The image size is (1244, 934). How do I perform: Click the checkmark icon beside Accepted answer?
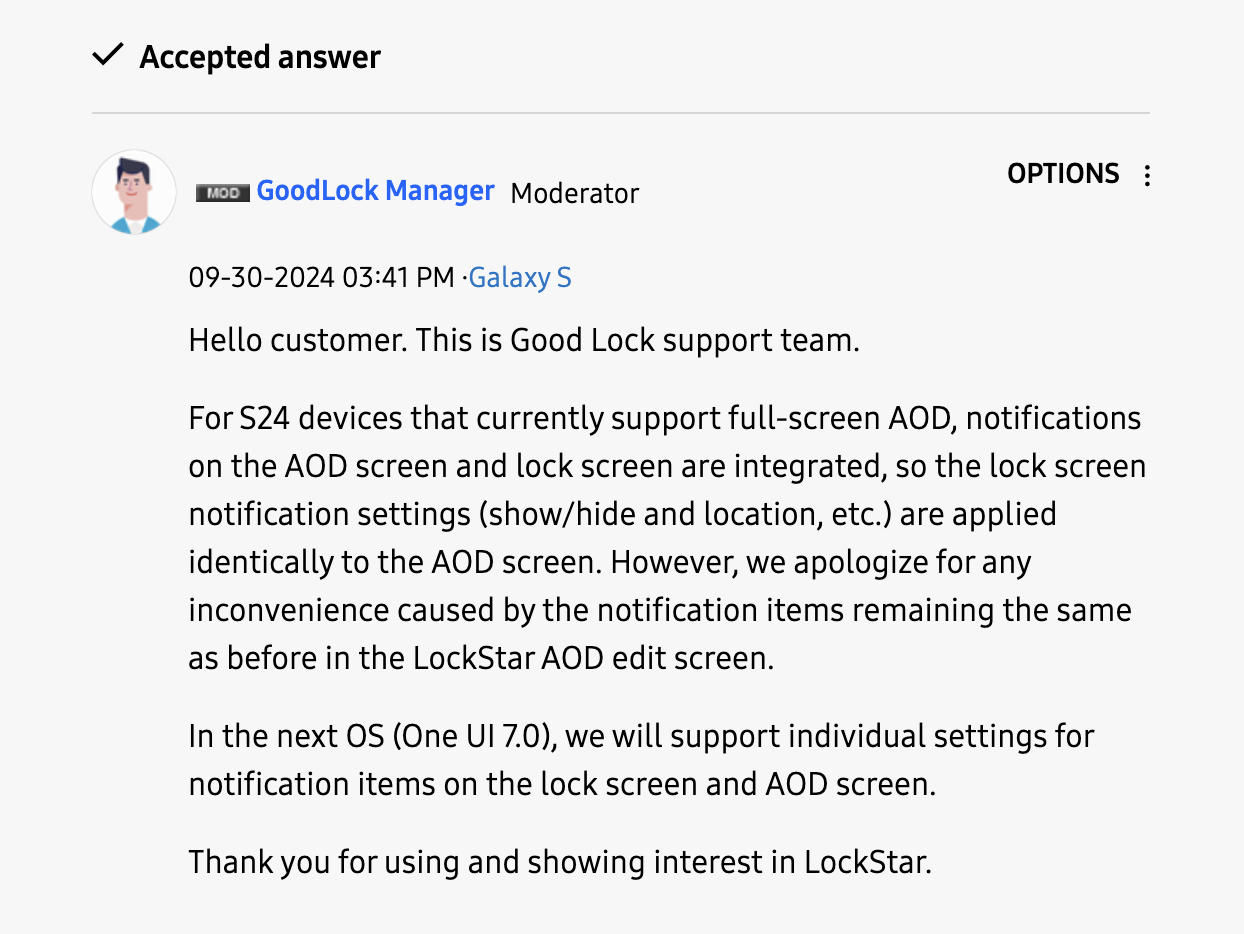point(106,57)
